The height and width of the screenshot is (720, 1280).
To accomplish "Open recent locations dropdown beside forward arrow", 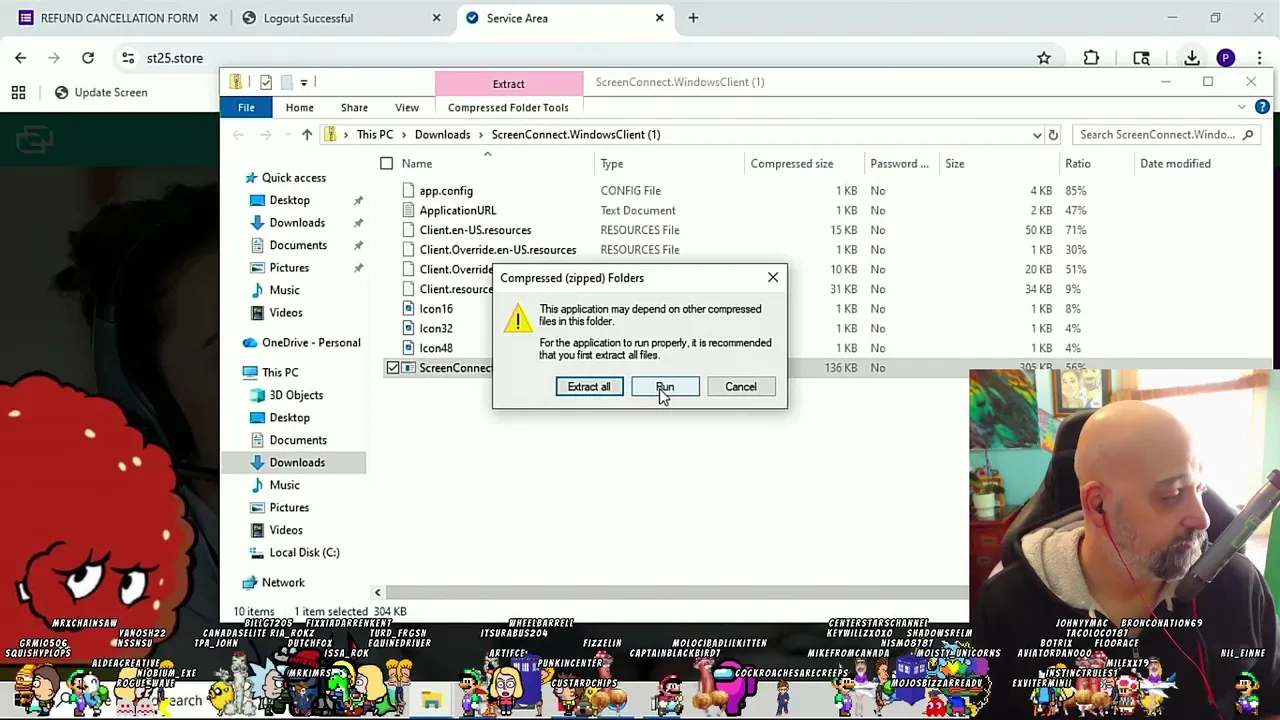I will click(x=287, y=135).
